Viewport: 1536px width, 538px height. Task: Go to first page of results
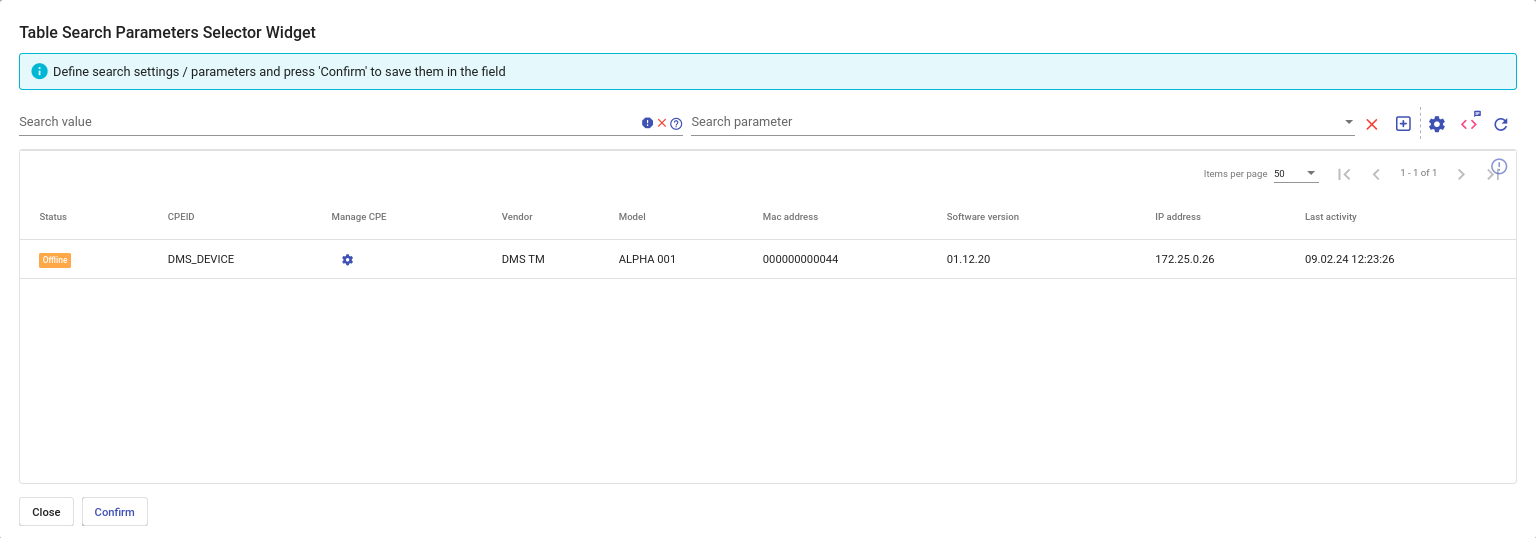pyautogui.click(x=1344, y=174)
